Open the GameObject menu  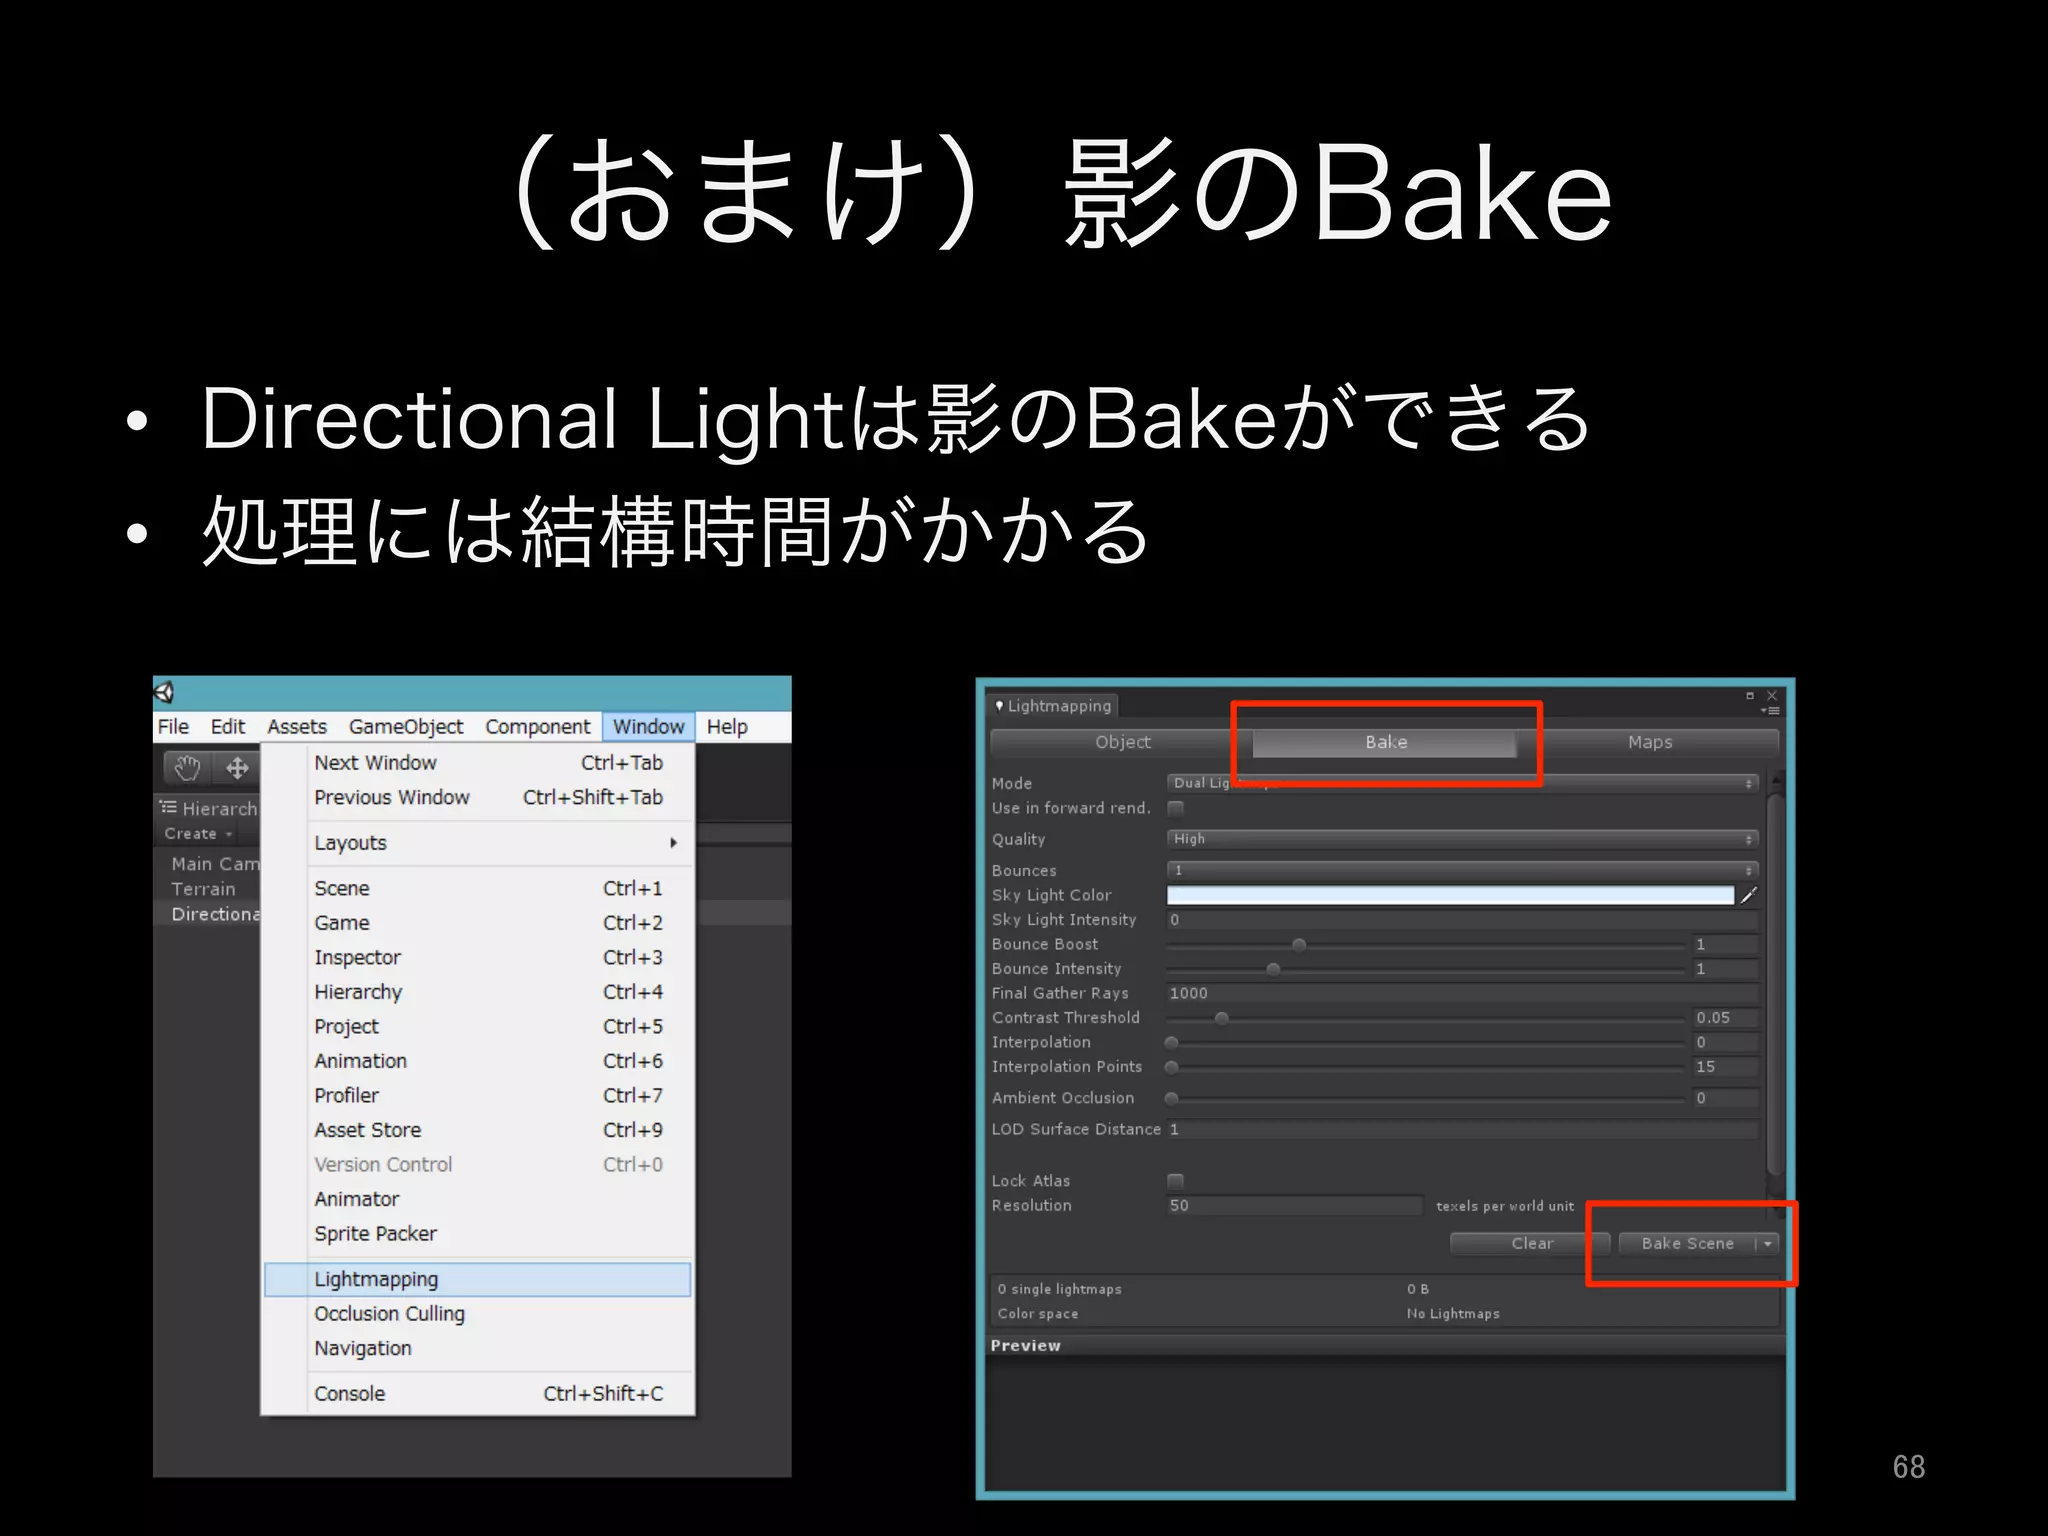point(406,727)
